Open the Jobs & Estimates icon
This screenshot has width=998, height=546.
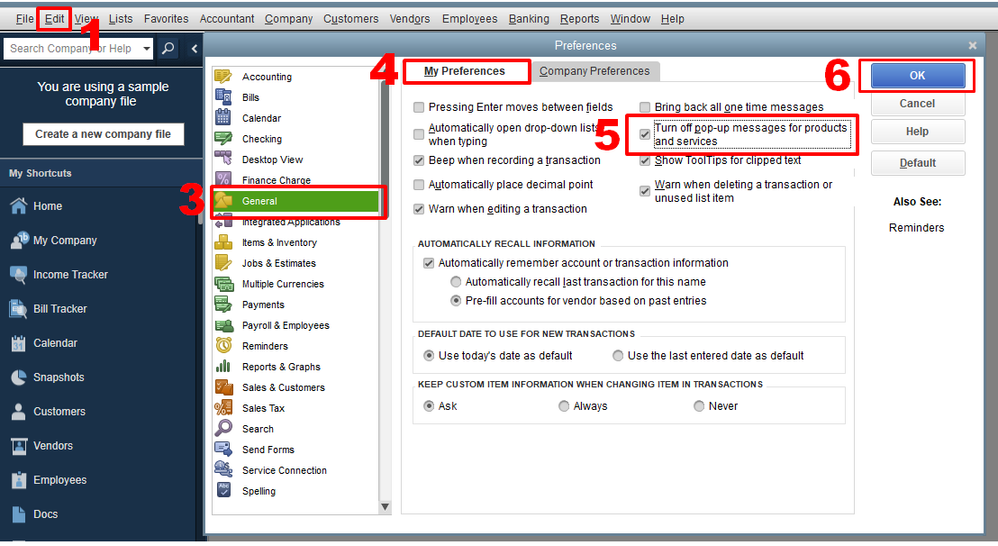click(x=223, y=263)
